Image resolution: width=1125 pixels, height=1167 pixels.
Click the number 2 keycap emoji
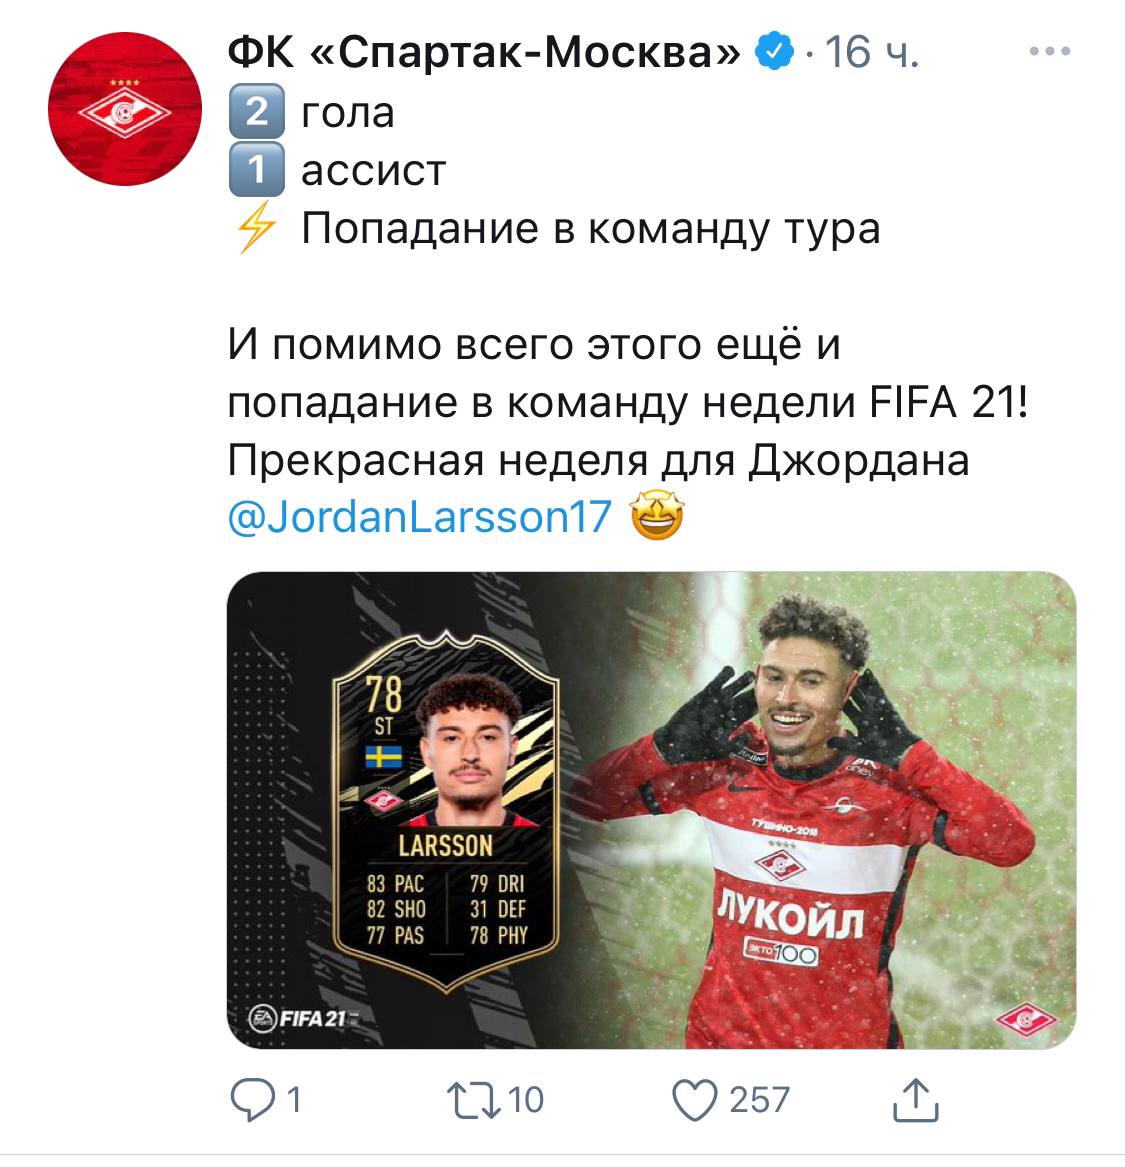pyautogui.click(x=257, y=112)
